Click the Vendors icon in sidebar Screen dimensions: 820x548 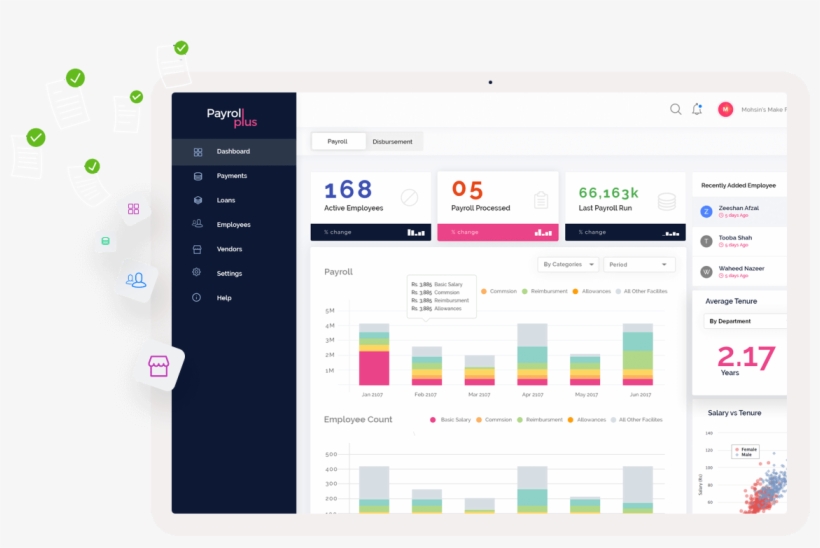[x=198, y=249]
